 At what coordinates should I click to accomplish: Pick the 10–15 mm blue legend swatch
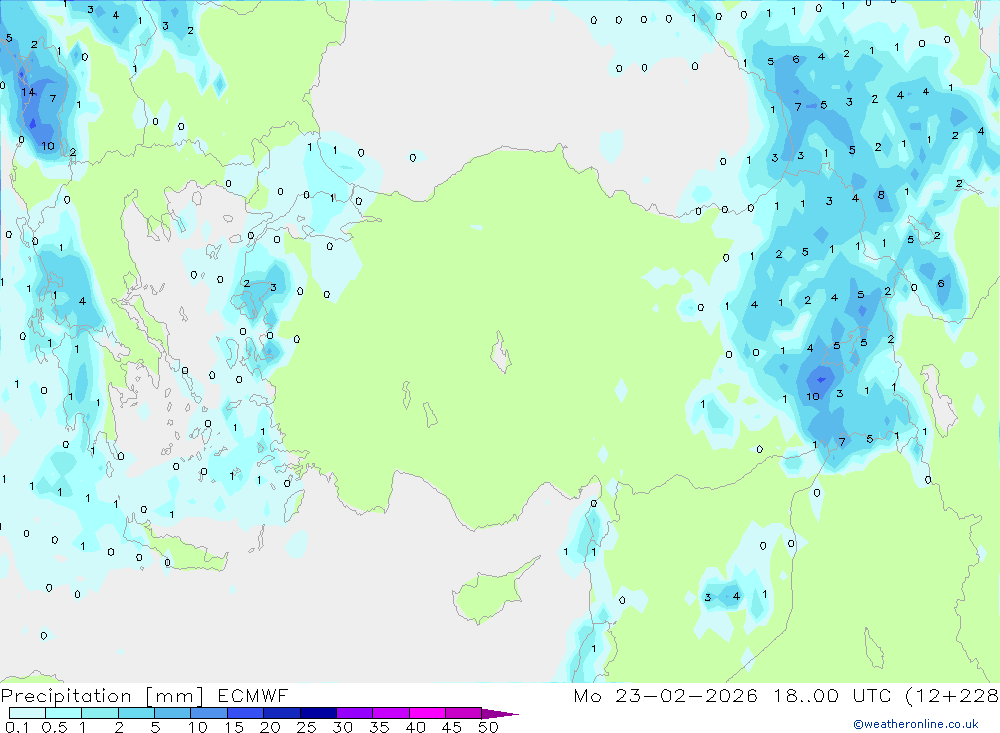(x=209, y=713)
